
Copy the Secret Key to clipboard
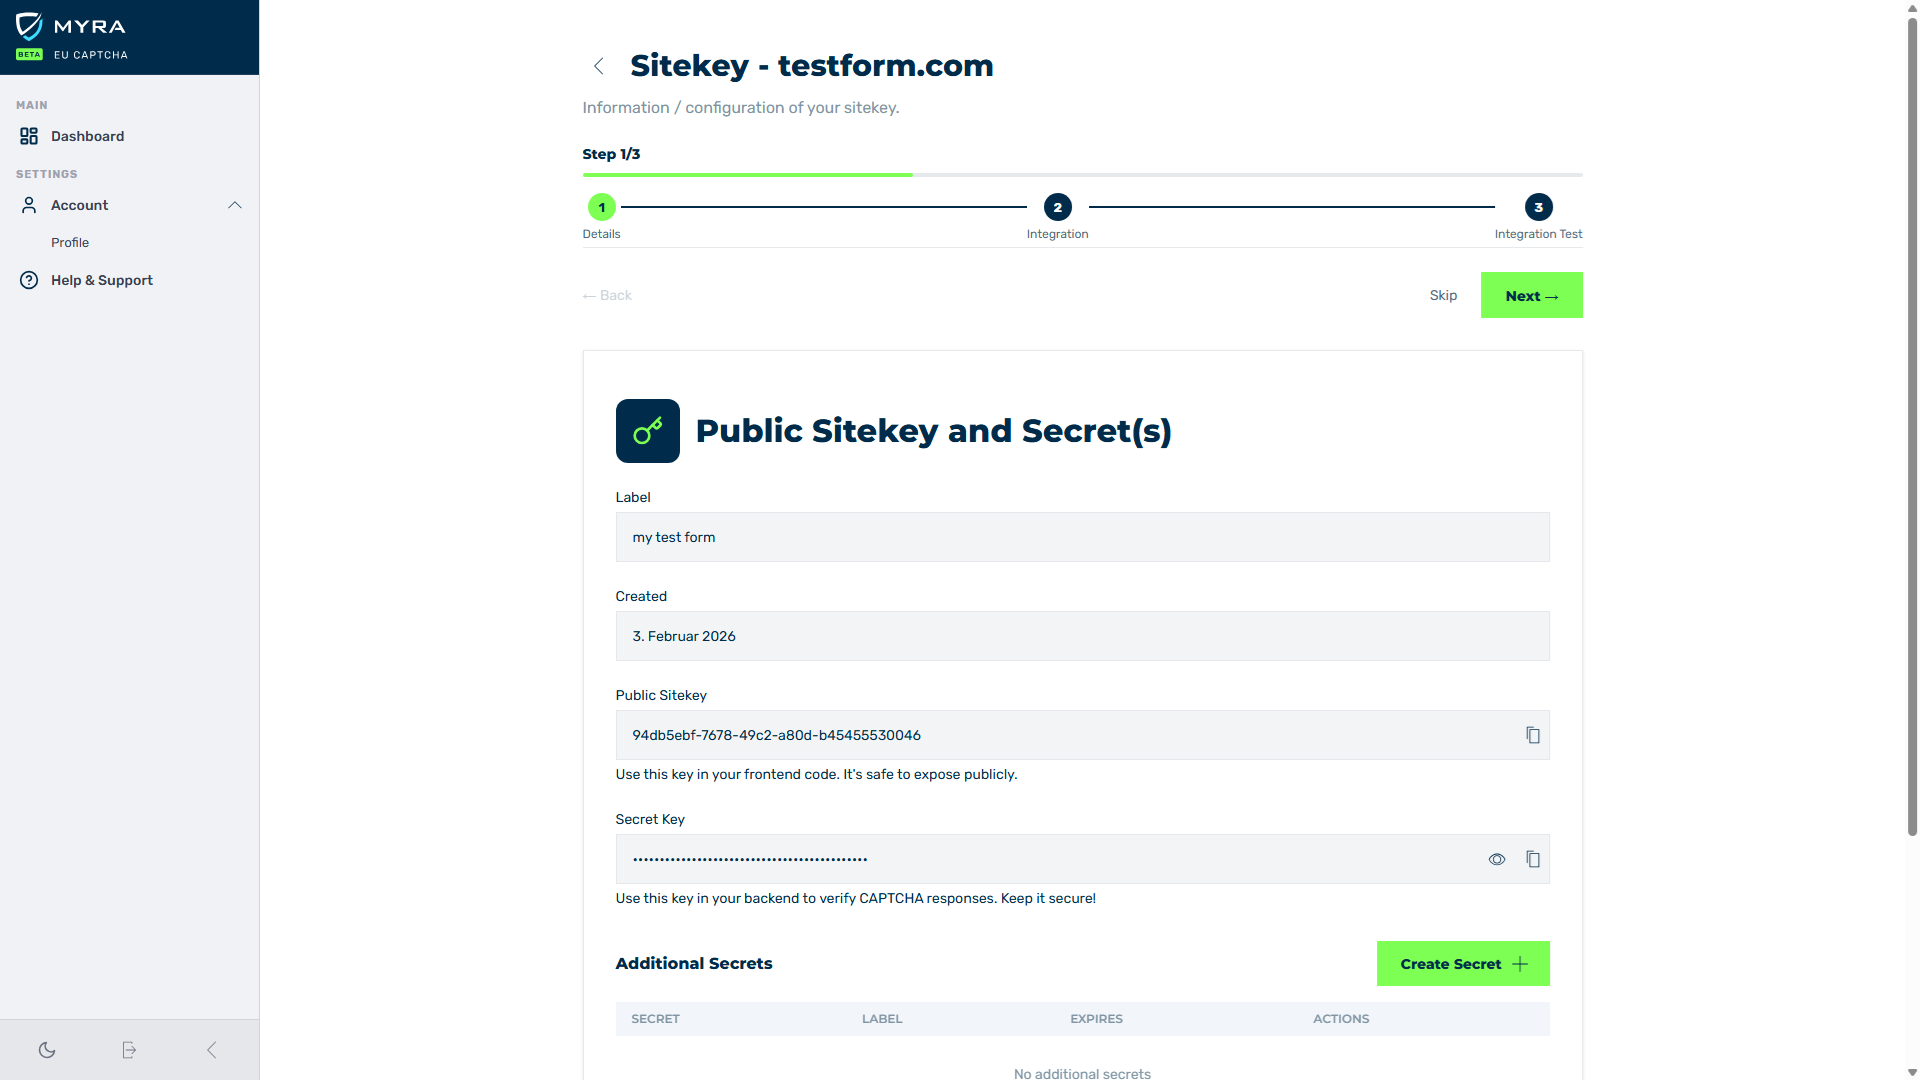[x=1532, y=859]
